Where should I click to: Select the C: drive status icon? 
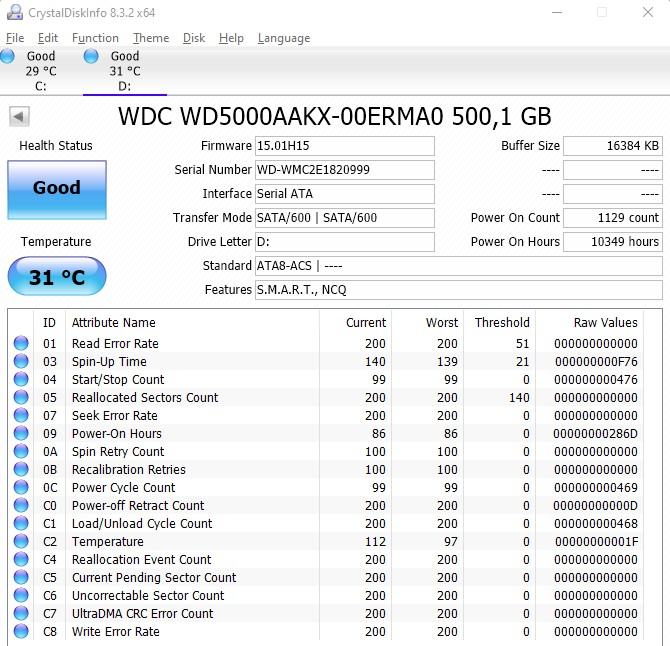coord(8,57)
